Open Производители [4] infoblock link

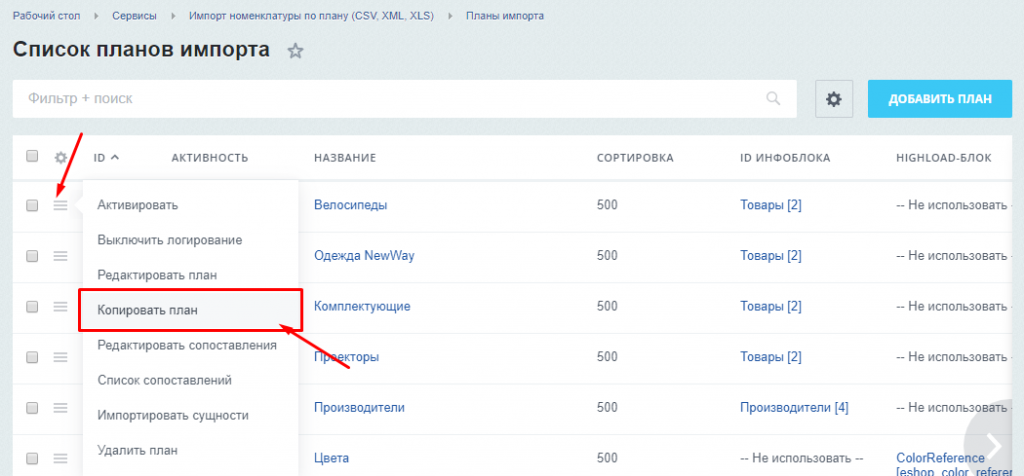(x=794, y=407)
